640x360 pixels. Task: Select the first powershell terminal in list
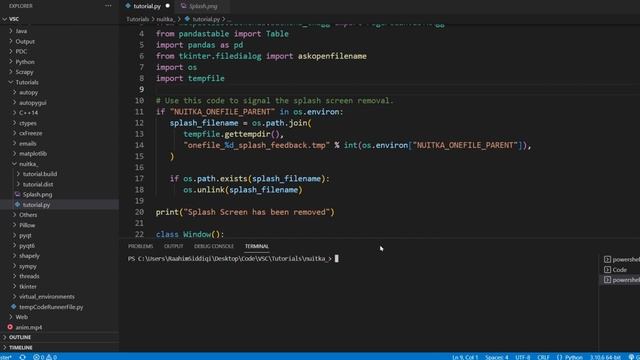[622, 259]
